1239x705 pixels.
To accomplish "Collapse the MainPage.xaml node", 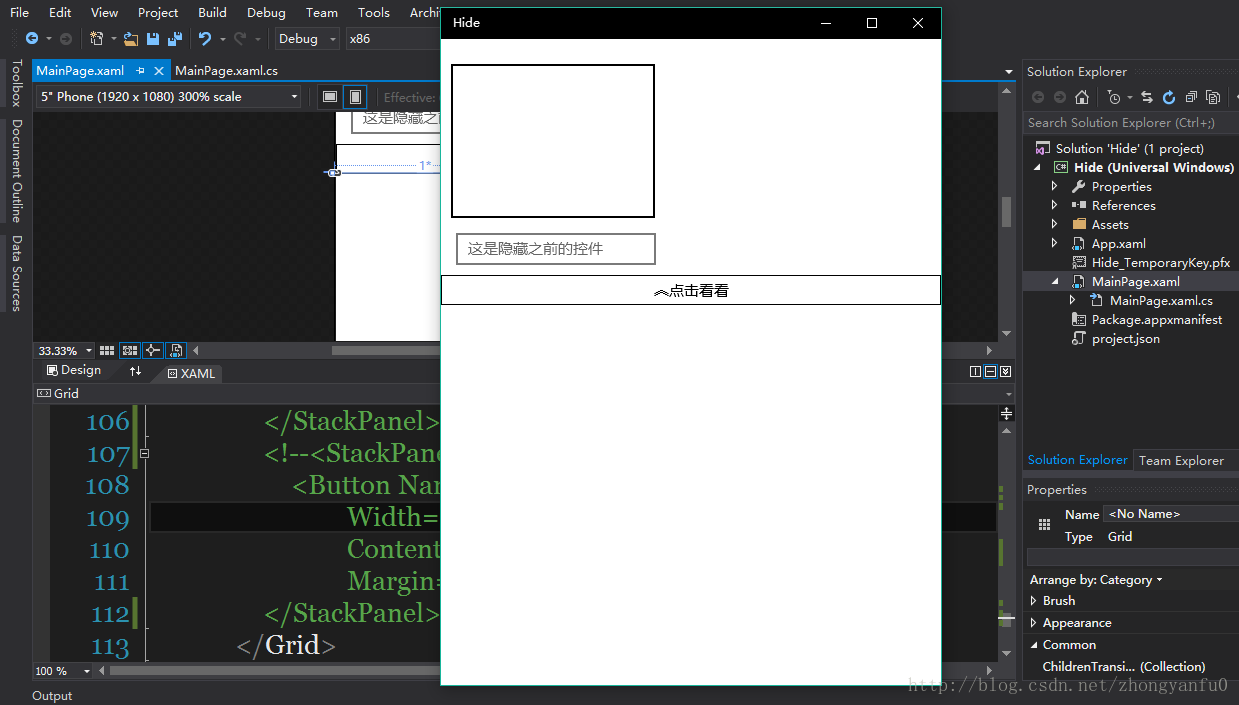I will (1054, 282).
